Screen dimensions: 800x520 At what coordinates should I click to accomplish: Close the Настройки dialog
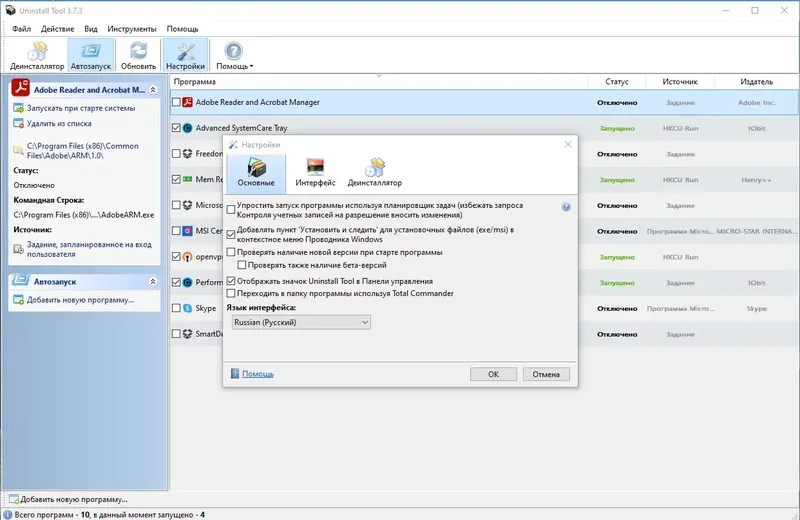(568, 144)
